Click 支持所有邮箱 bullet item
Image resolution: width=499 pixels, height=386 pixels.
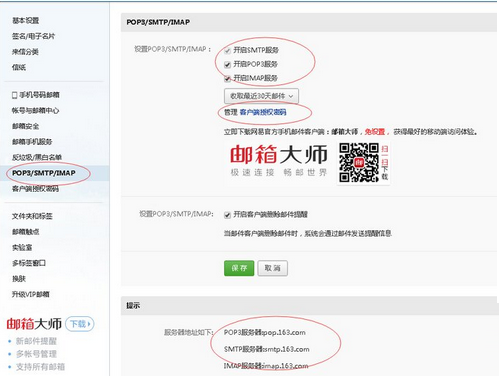(40, 367)
